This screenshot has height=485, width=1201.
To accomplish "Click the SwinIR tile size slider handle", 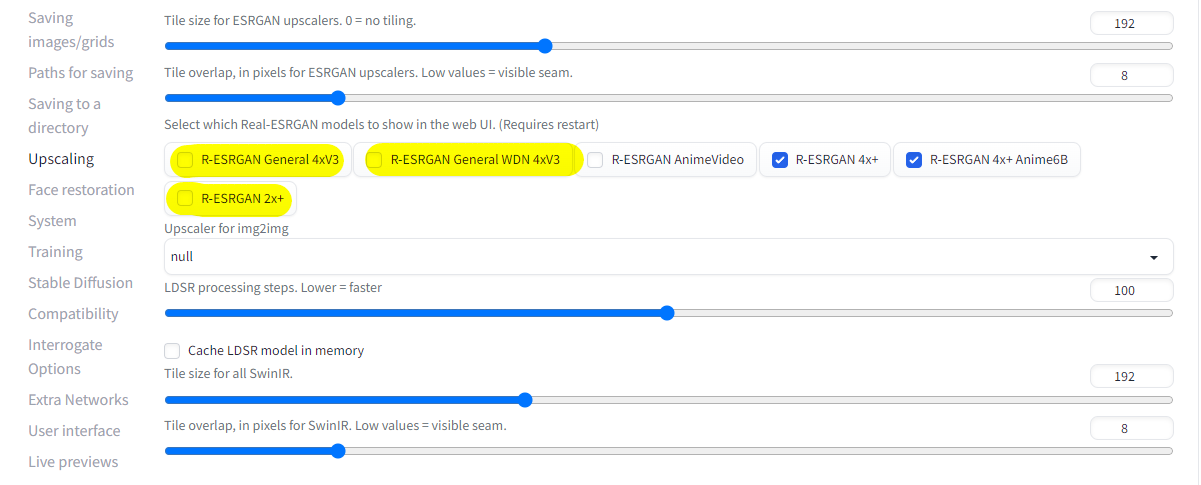I will (526, 400).
